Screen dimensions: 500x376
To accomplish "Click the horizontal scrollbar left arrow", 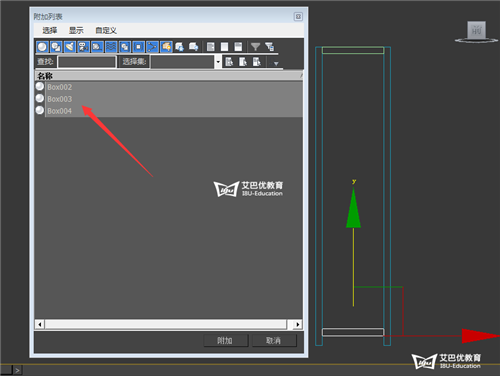I will click(40, 324).
